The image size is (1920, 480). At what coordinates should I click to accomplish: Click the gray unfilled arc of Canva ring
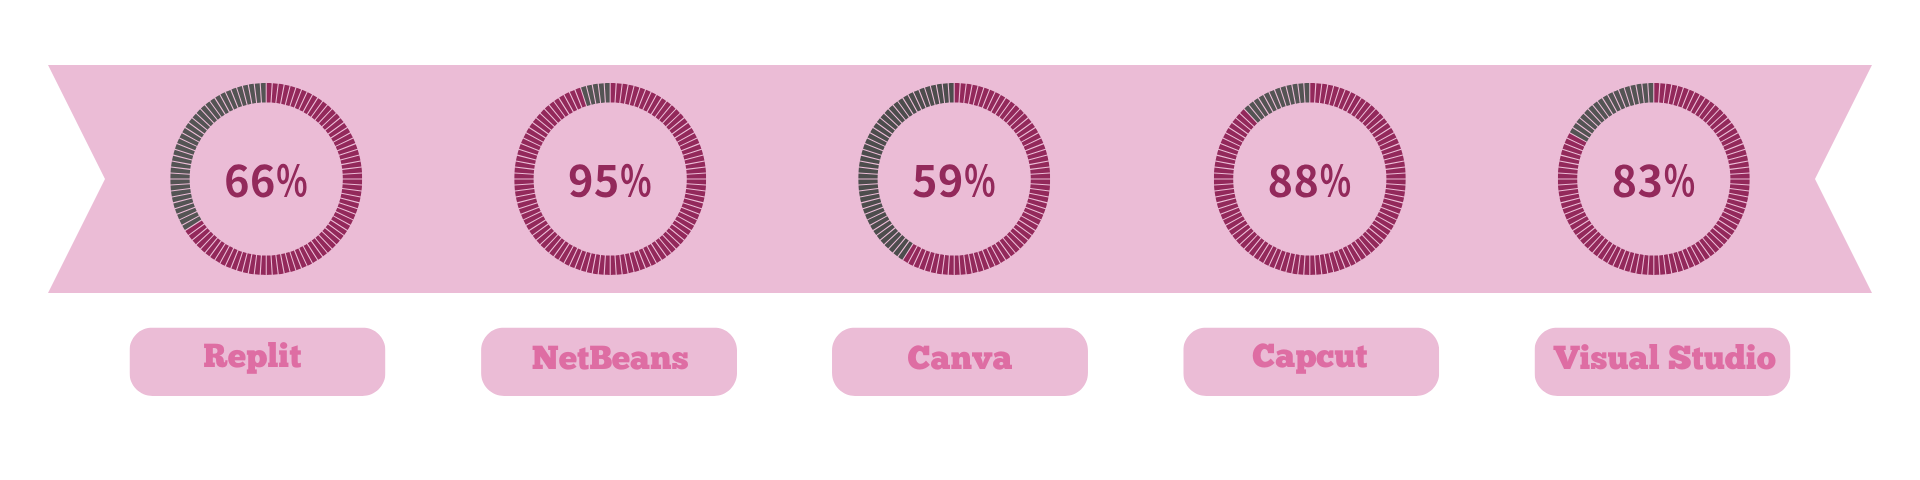coord(870,180)
